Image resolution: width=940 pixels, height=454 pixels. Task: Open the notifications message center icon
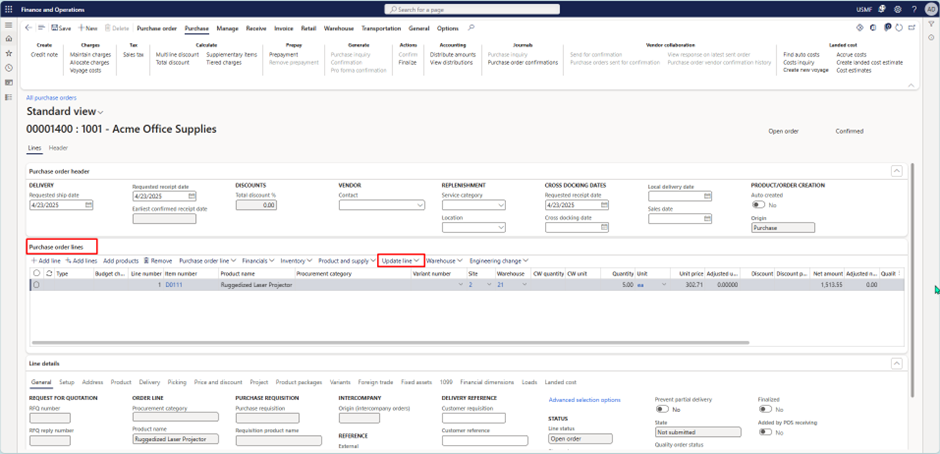pos(881,10)
